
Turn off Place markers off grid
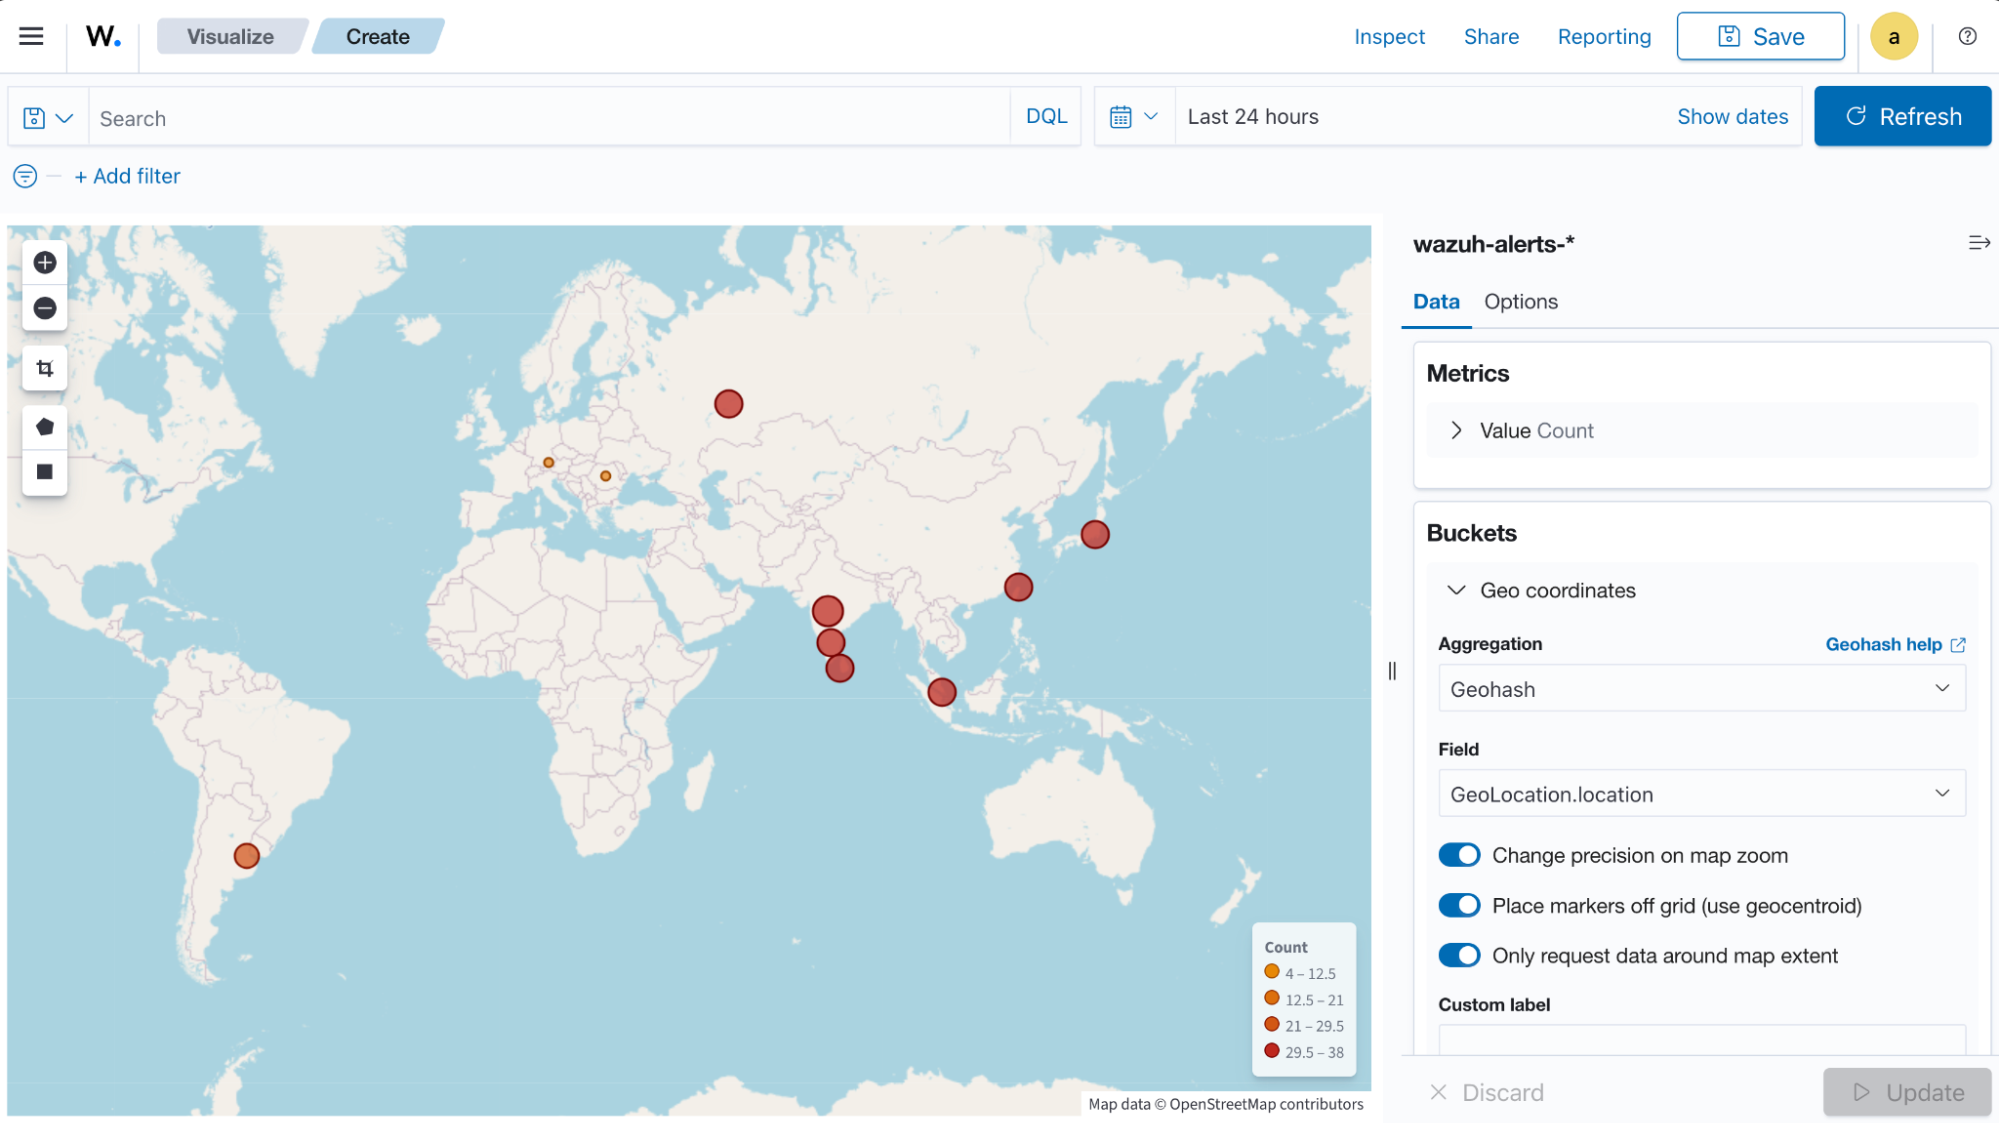click(1459, 905)
